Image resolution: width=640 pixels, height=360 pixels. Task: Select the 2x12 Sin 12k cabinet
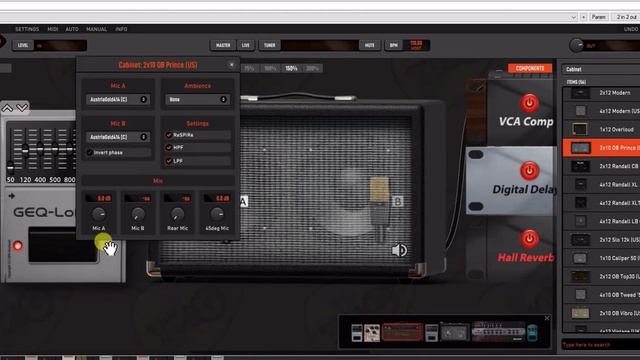(x=602, y=240)
